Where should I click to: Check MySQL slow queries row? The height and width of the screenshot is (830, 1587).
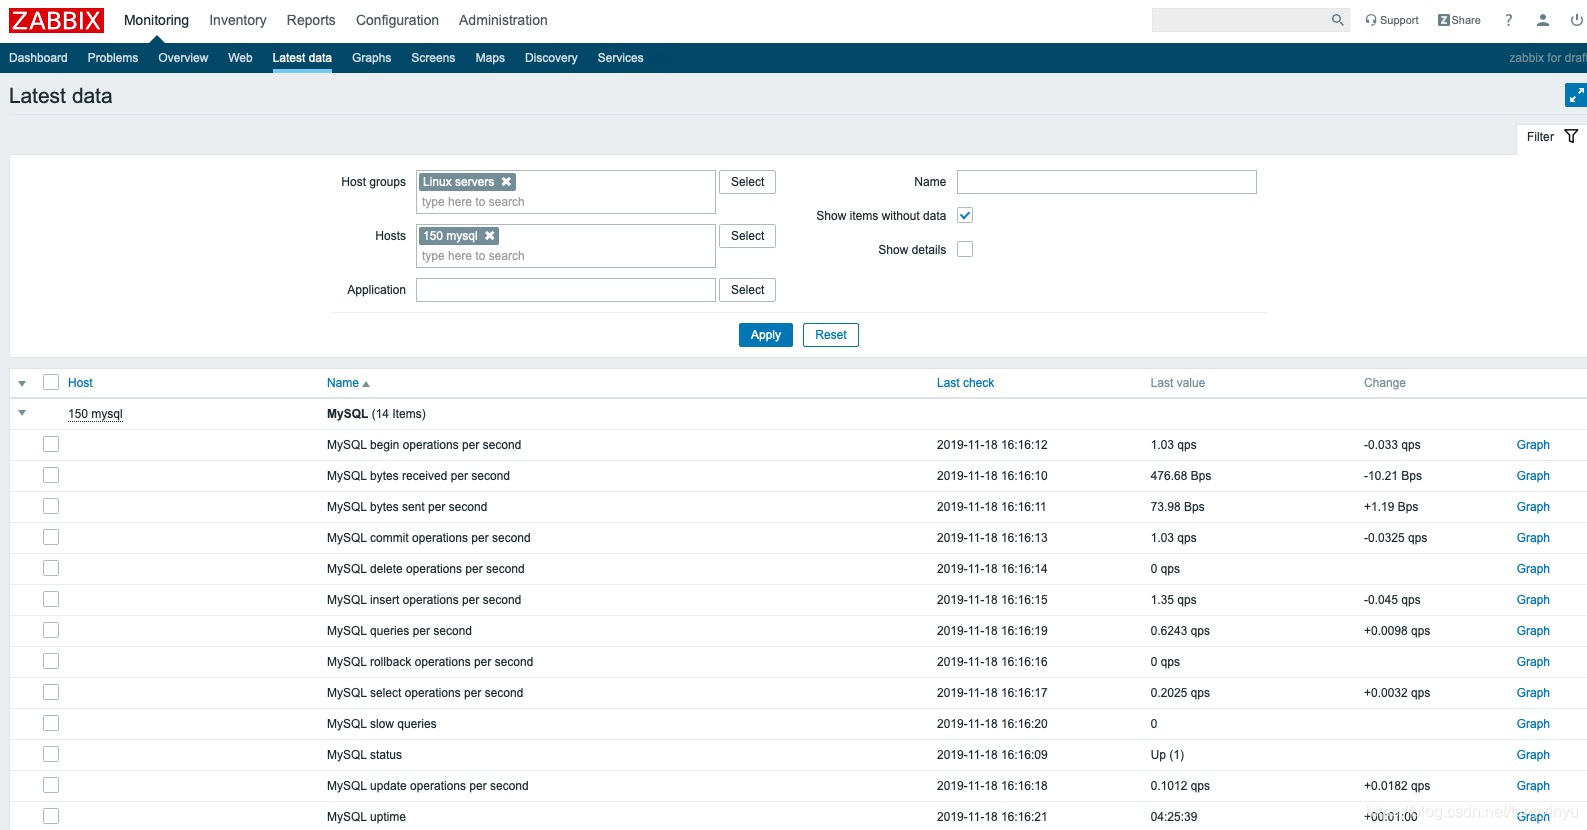click(51, 723)
